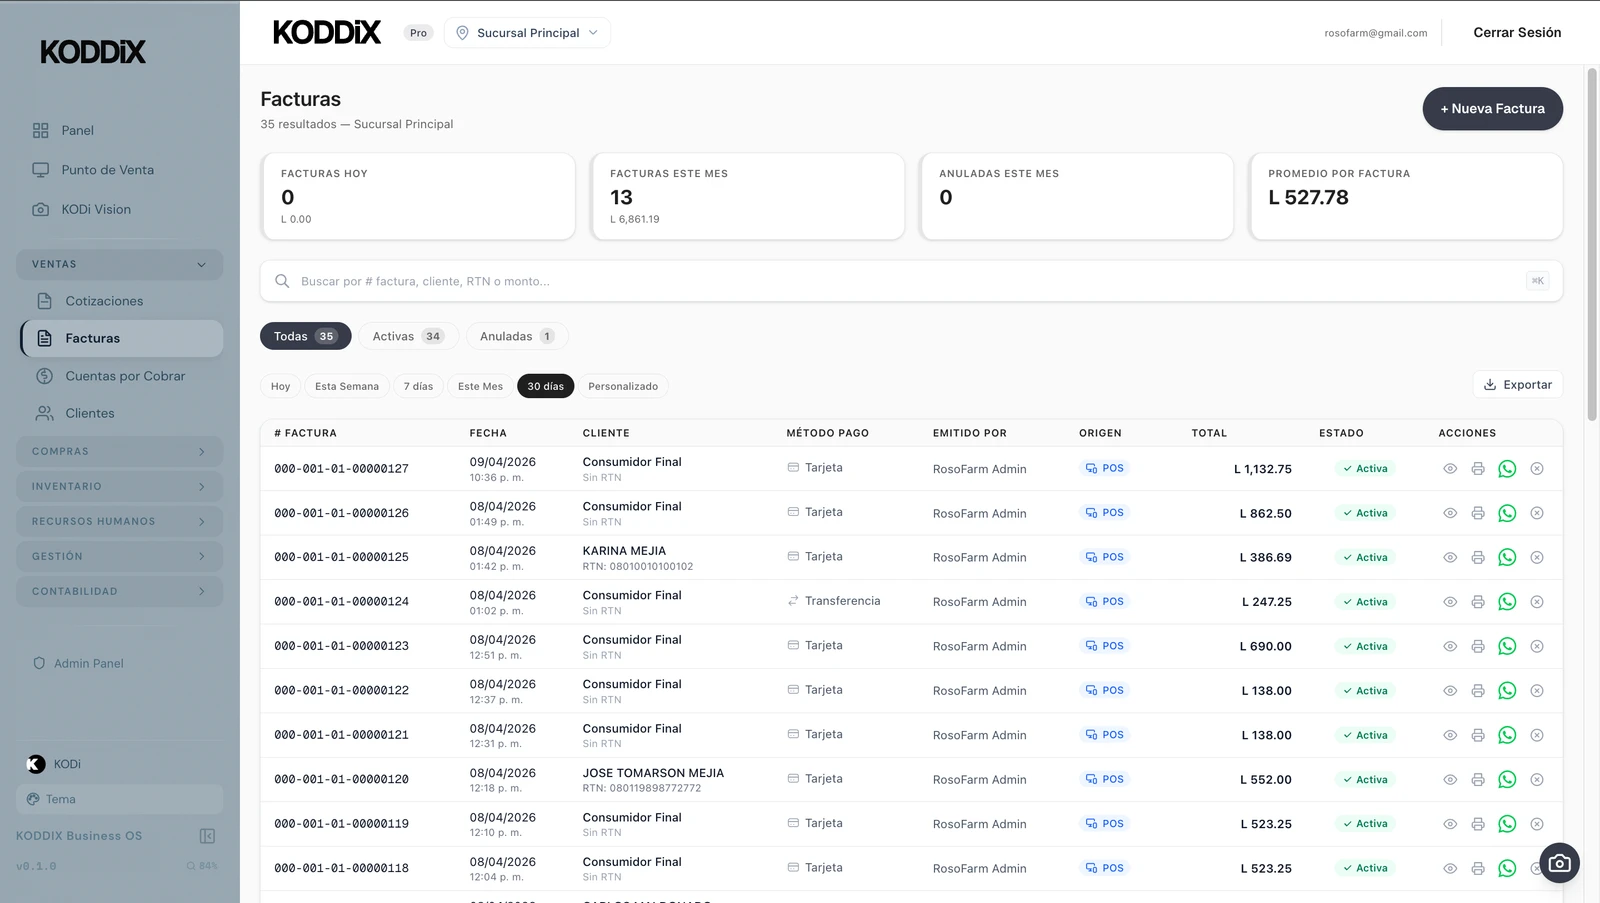Go to Cuentas por Cobrar
1600x903 pixels.
pyautogui.click(x=125, y=376)
